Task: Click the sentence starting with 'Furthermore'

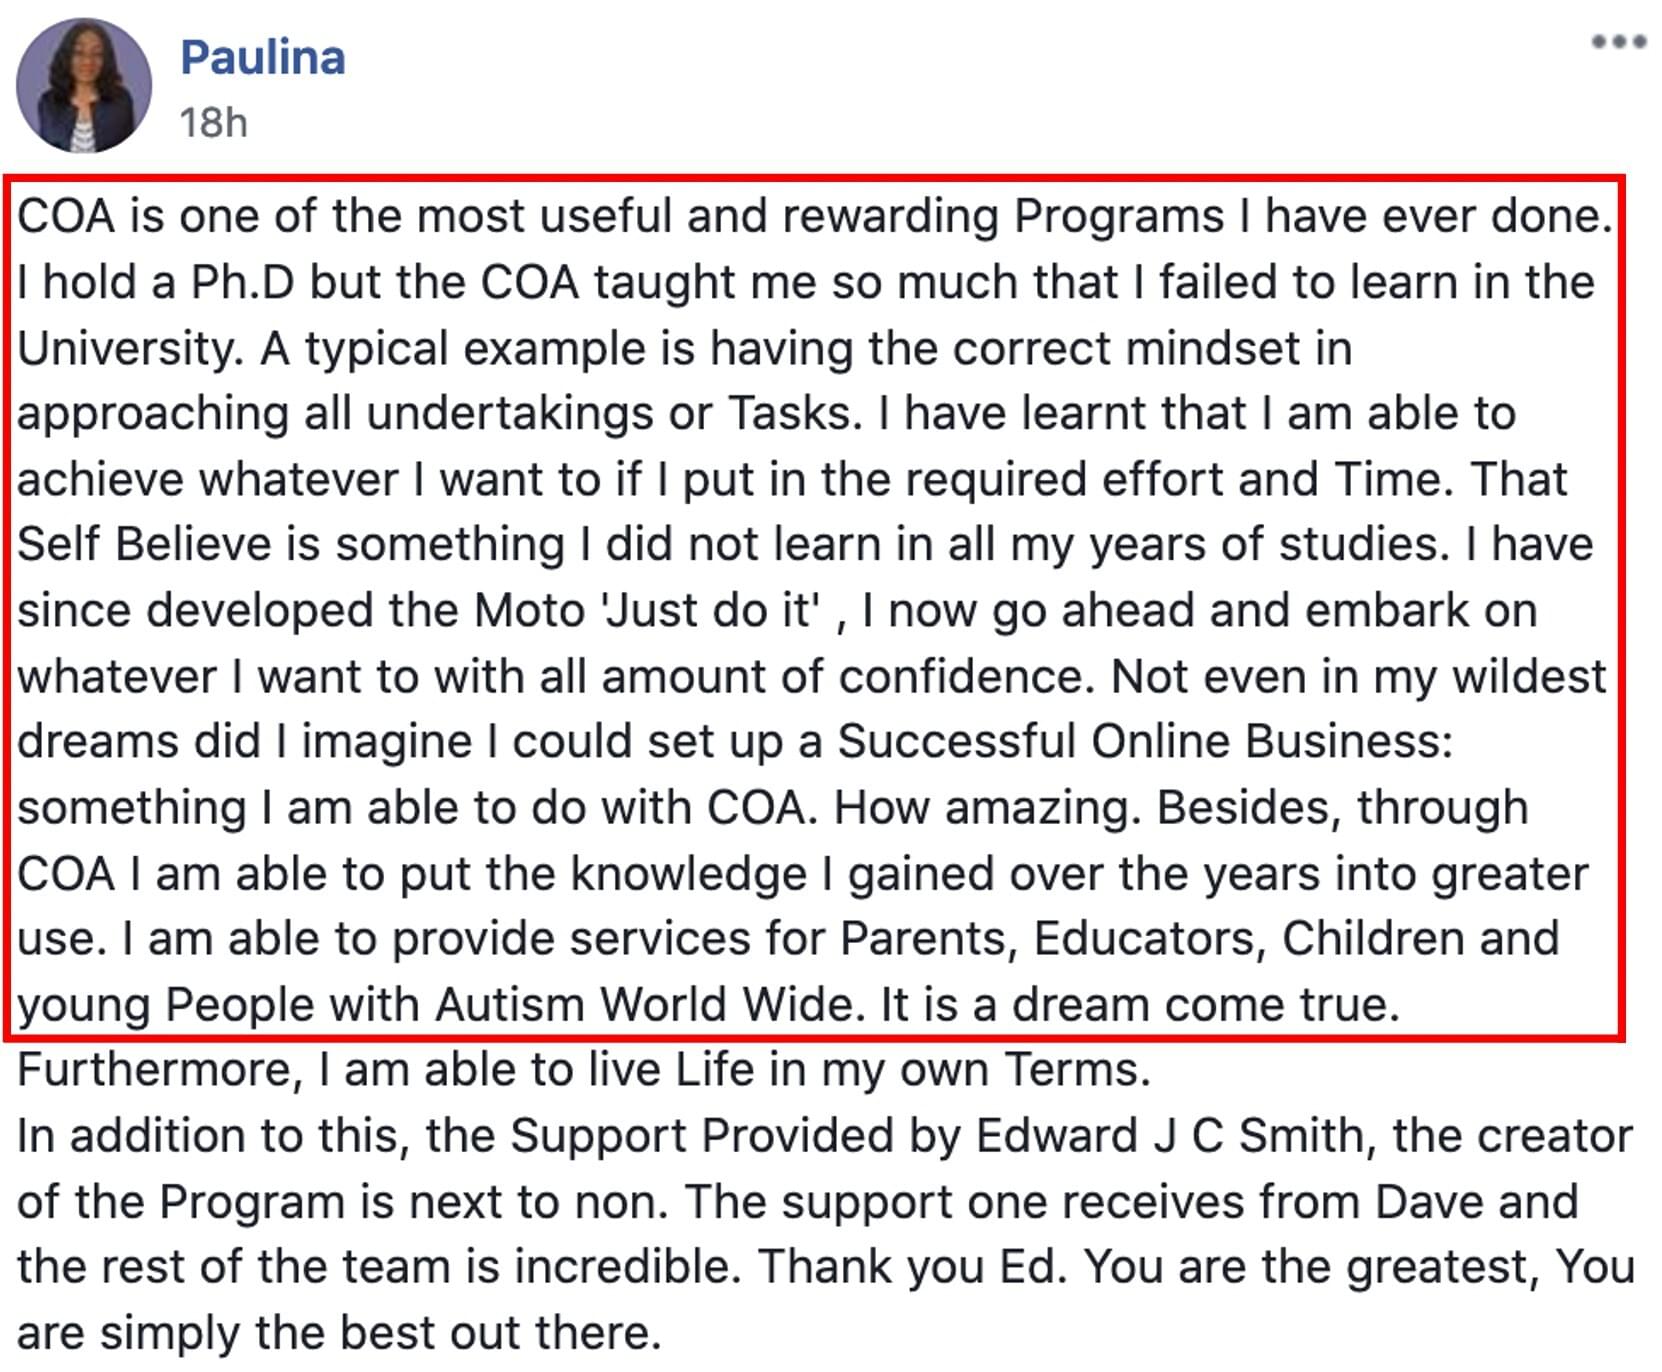Action: pyautogui.click(x=584, y=1070)
